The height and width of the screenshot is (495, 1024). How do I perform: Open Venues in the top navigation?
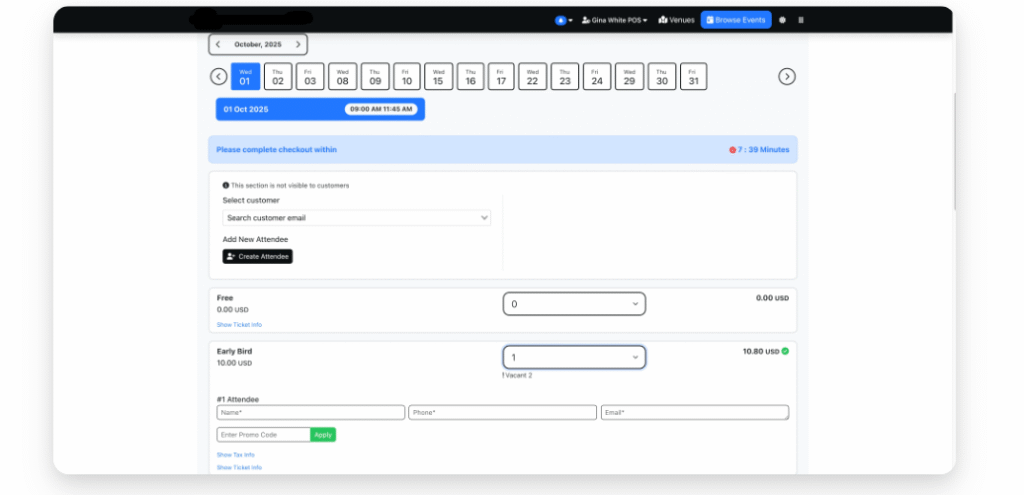coord(676,20)
